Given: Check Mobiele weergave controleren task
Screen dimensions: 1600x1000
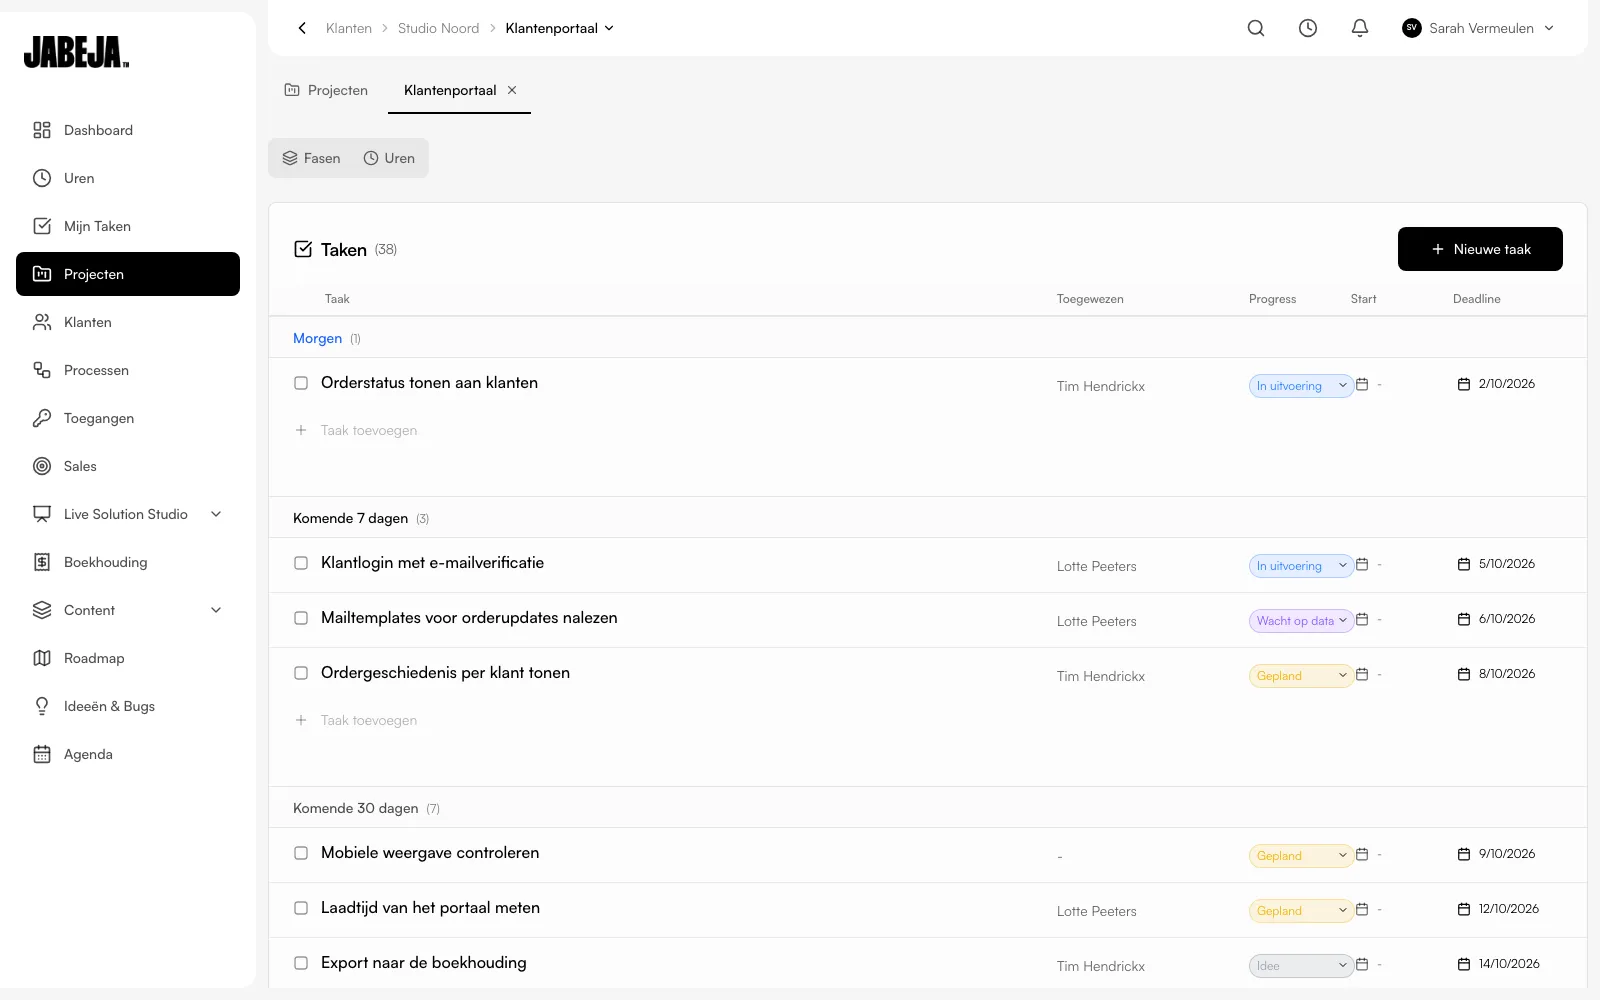Looking at the screenshot, I should pos(301,853).
